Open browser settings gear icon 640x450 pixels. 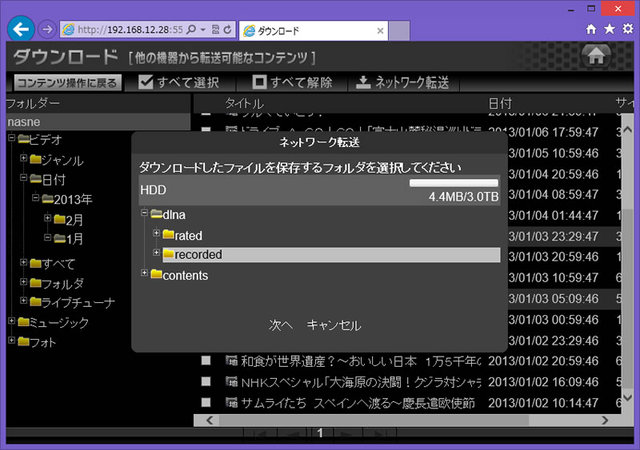click(628, 28)
